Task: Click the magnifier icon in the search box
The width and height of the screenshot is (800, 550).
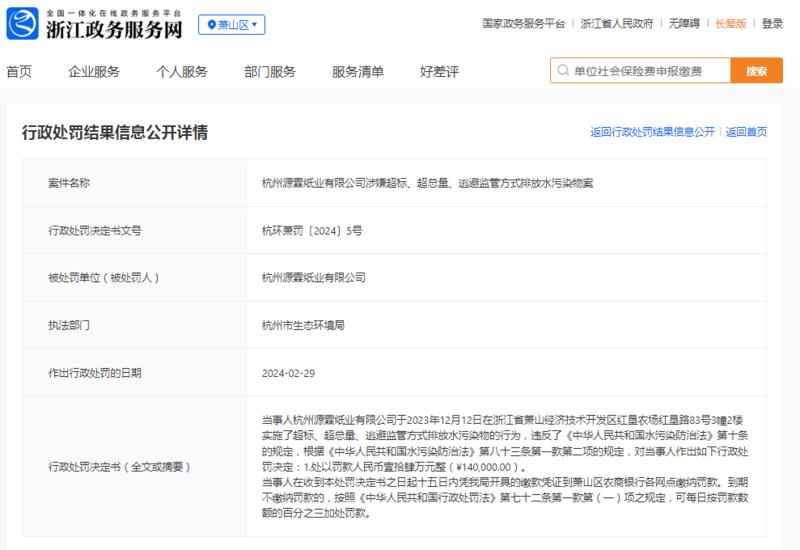Action: click(x=563, y=70)
